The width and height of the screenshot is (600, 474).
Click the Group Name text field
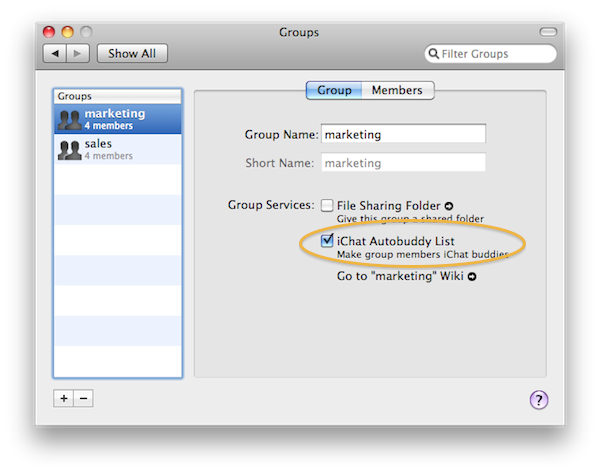pyautogui.click(x=402, y=134)
